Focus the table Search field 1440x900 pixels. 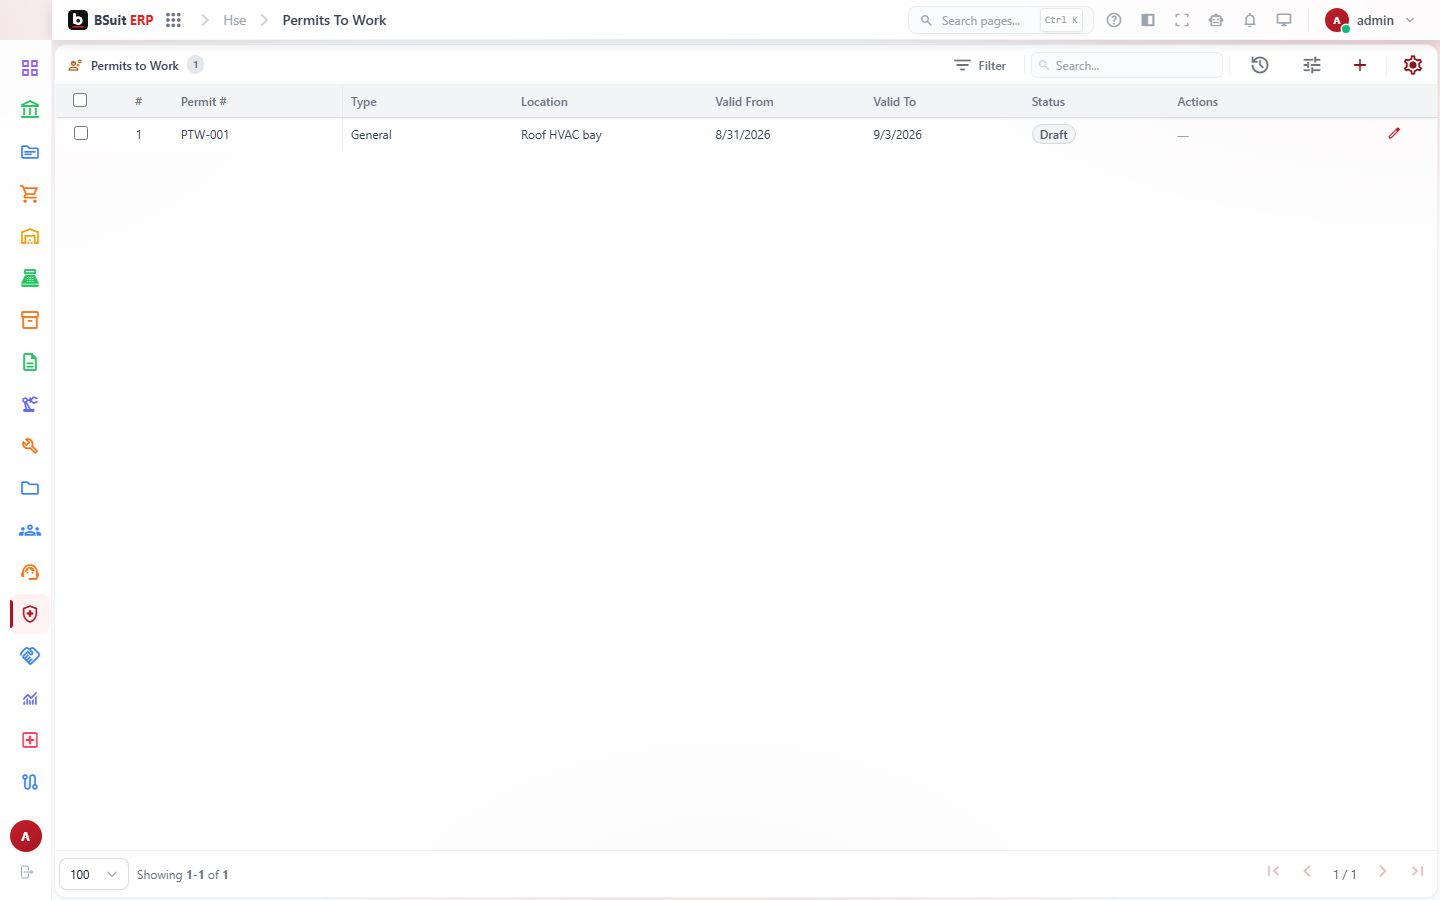point(1127,65)
